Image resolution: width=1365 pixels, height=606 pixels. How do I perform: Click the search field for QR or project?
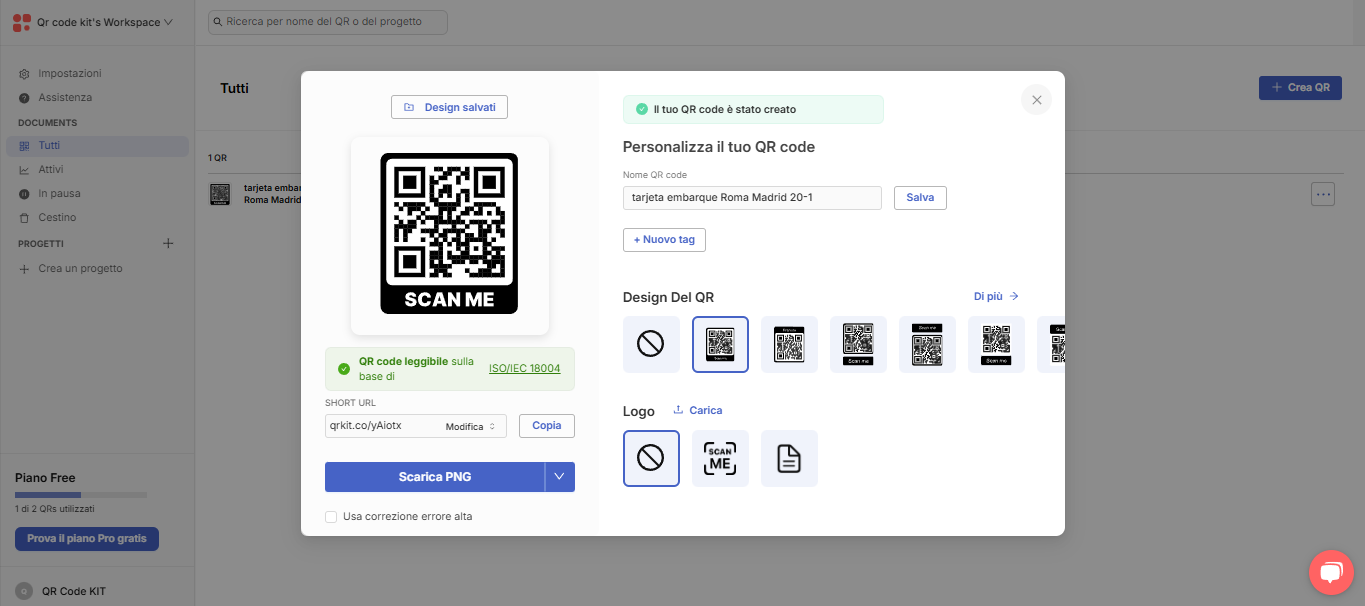coord(328,21)
